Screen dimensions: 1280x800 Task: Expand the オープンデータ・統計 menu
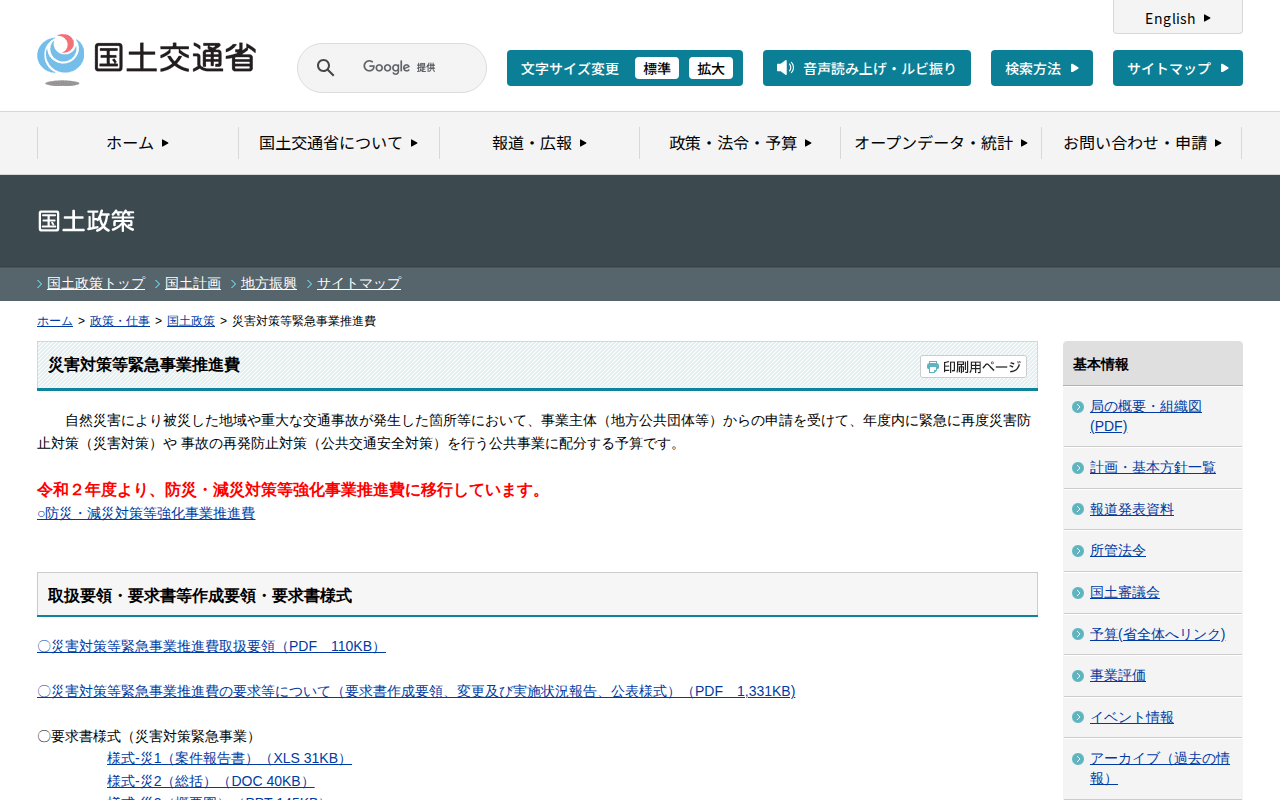tap(940, 143)
